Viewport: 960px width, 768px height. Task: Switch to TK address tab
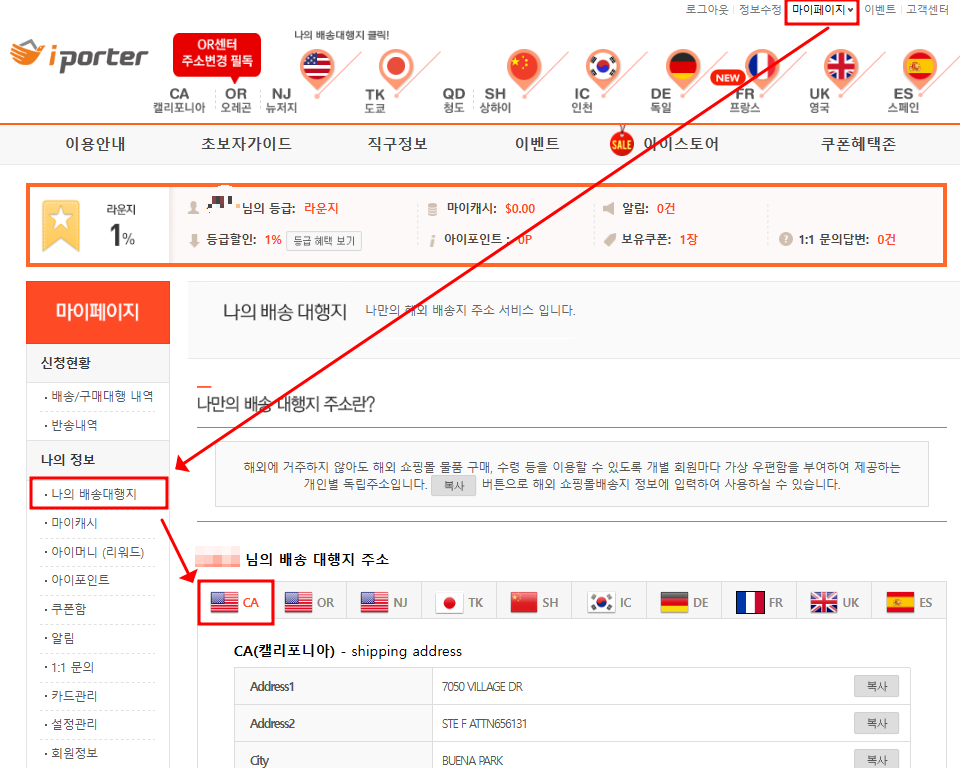click(x=459, y=603)
